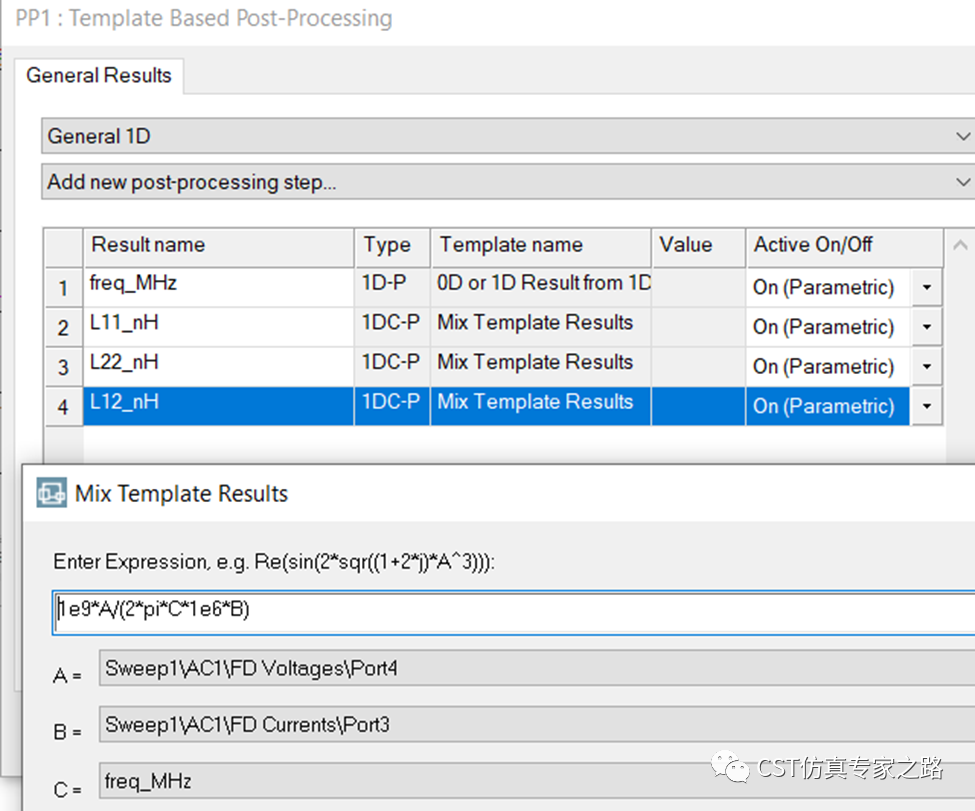975x811 pixels.
Task: Open the General 1D dropdown
Action: pyautogui.click(x=508, y=136)
